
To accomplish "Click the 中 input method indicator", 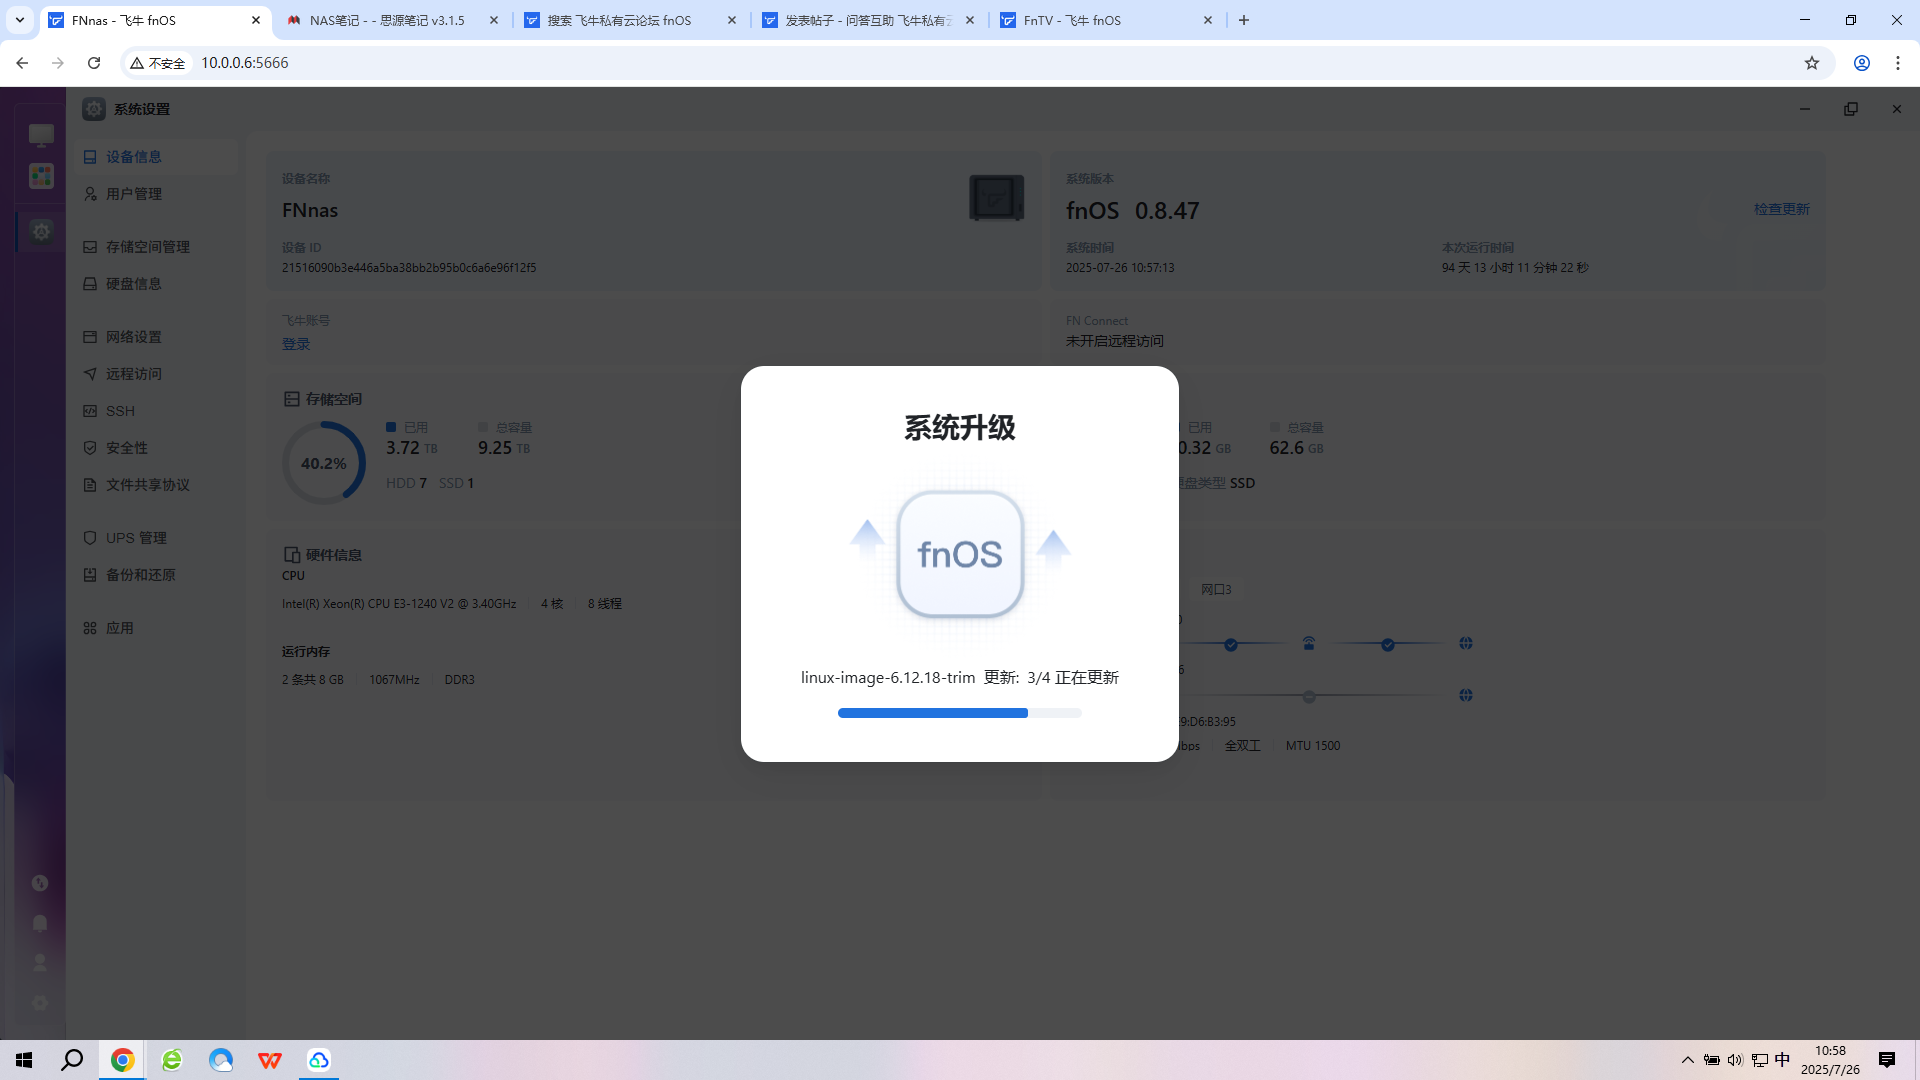I will pos(1782,1060).
